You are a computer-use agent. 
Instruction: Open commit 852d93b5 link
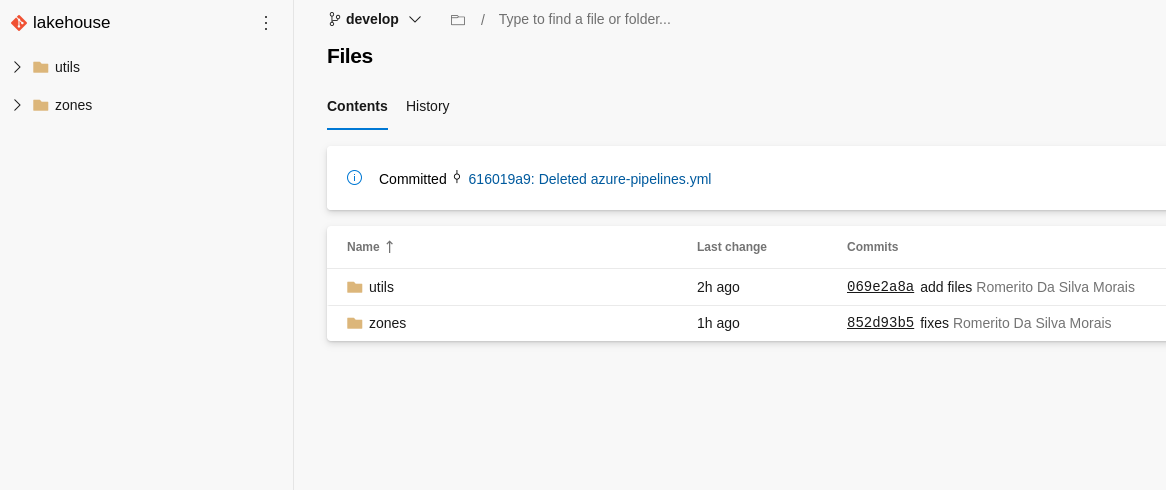click(x=880, y=323)
